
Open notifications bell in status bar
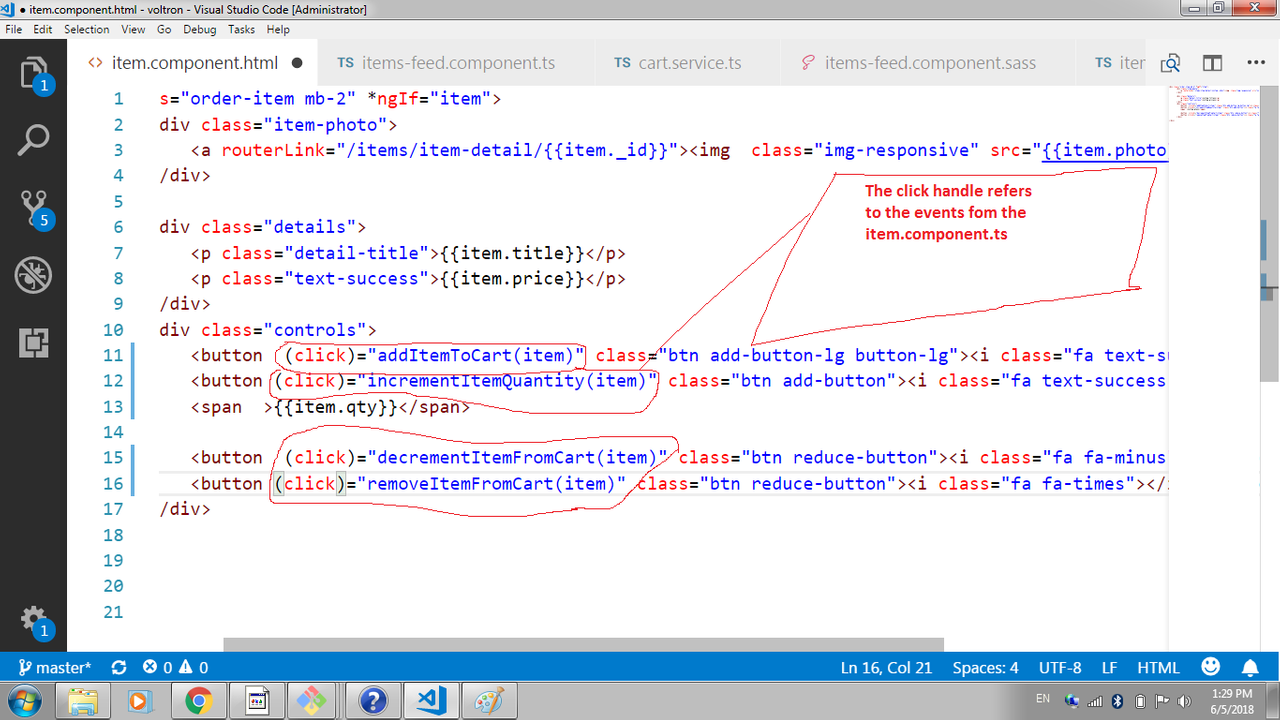pyautogui.click(x=1250, y=667)
